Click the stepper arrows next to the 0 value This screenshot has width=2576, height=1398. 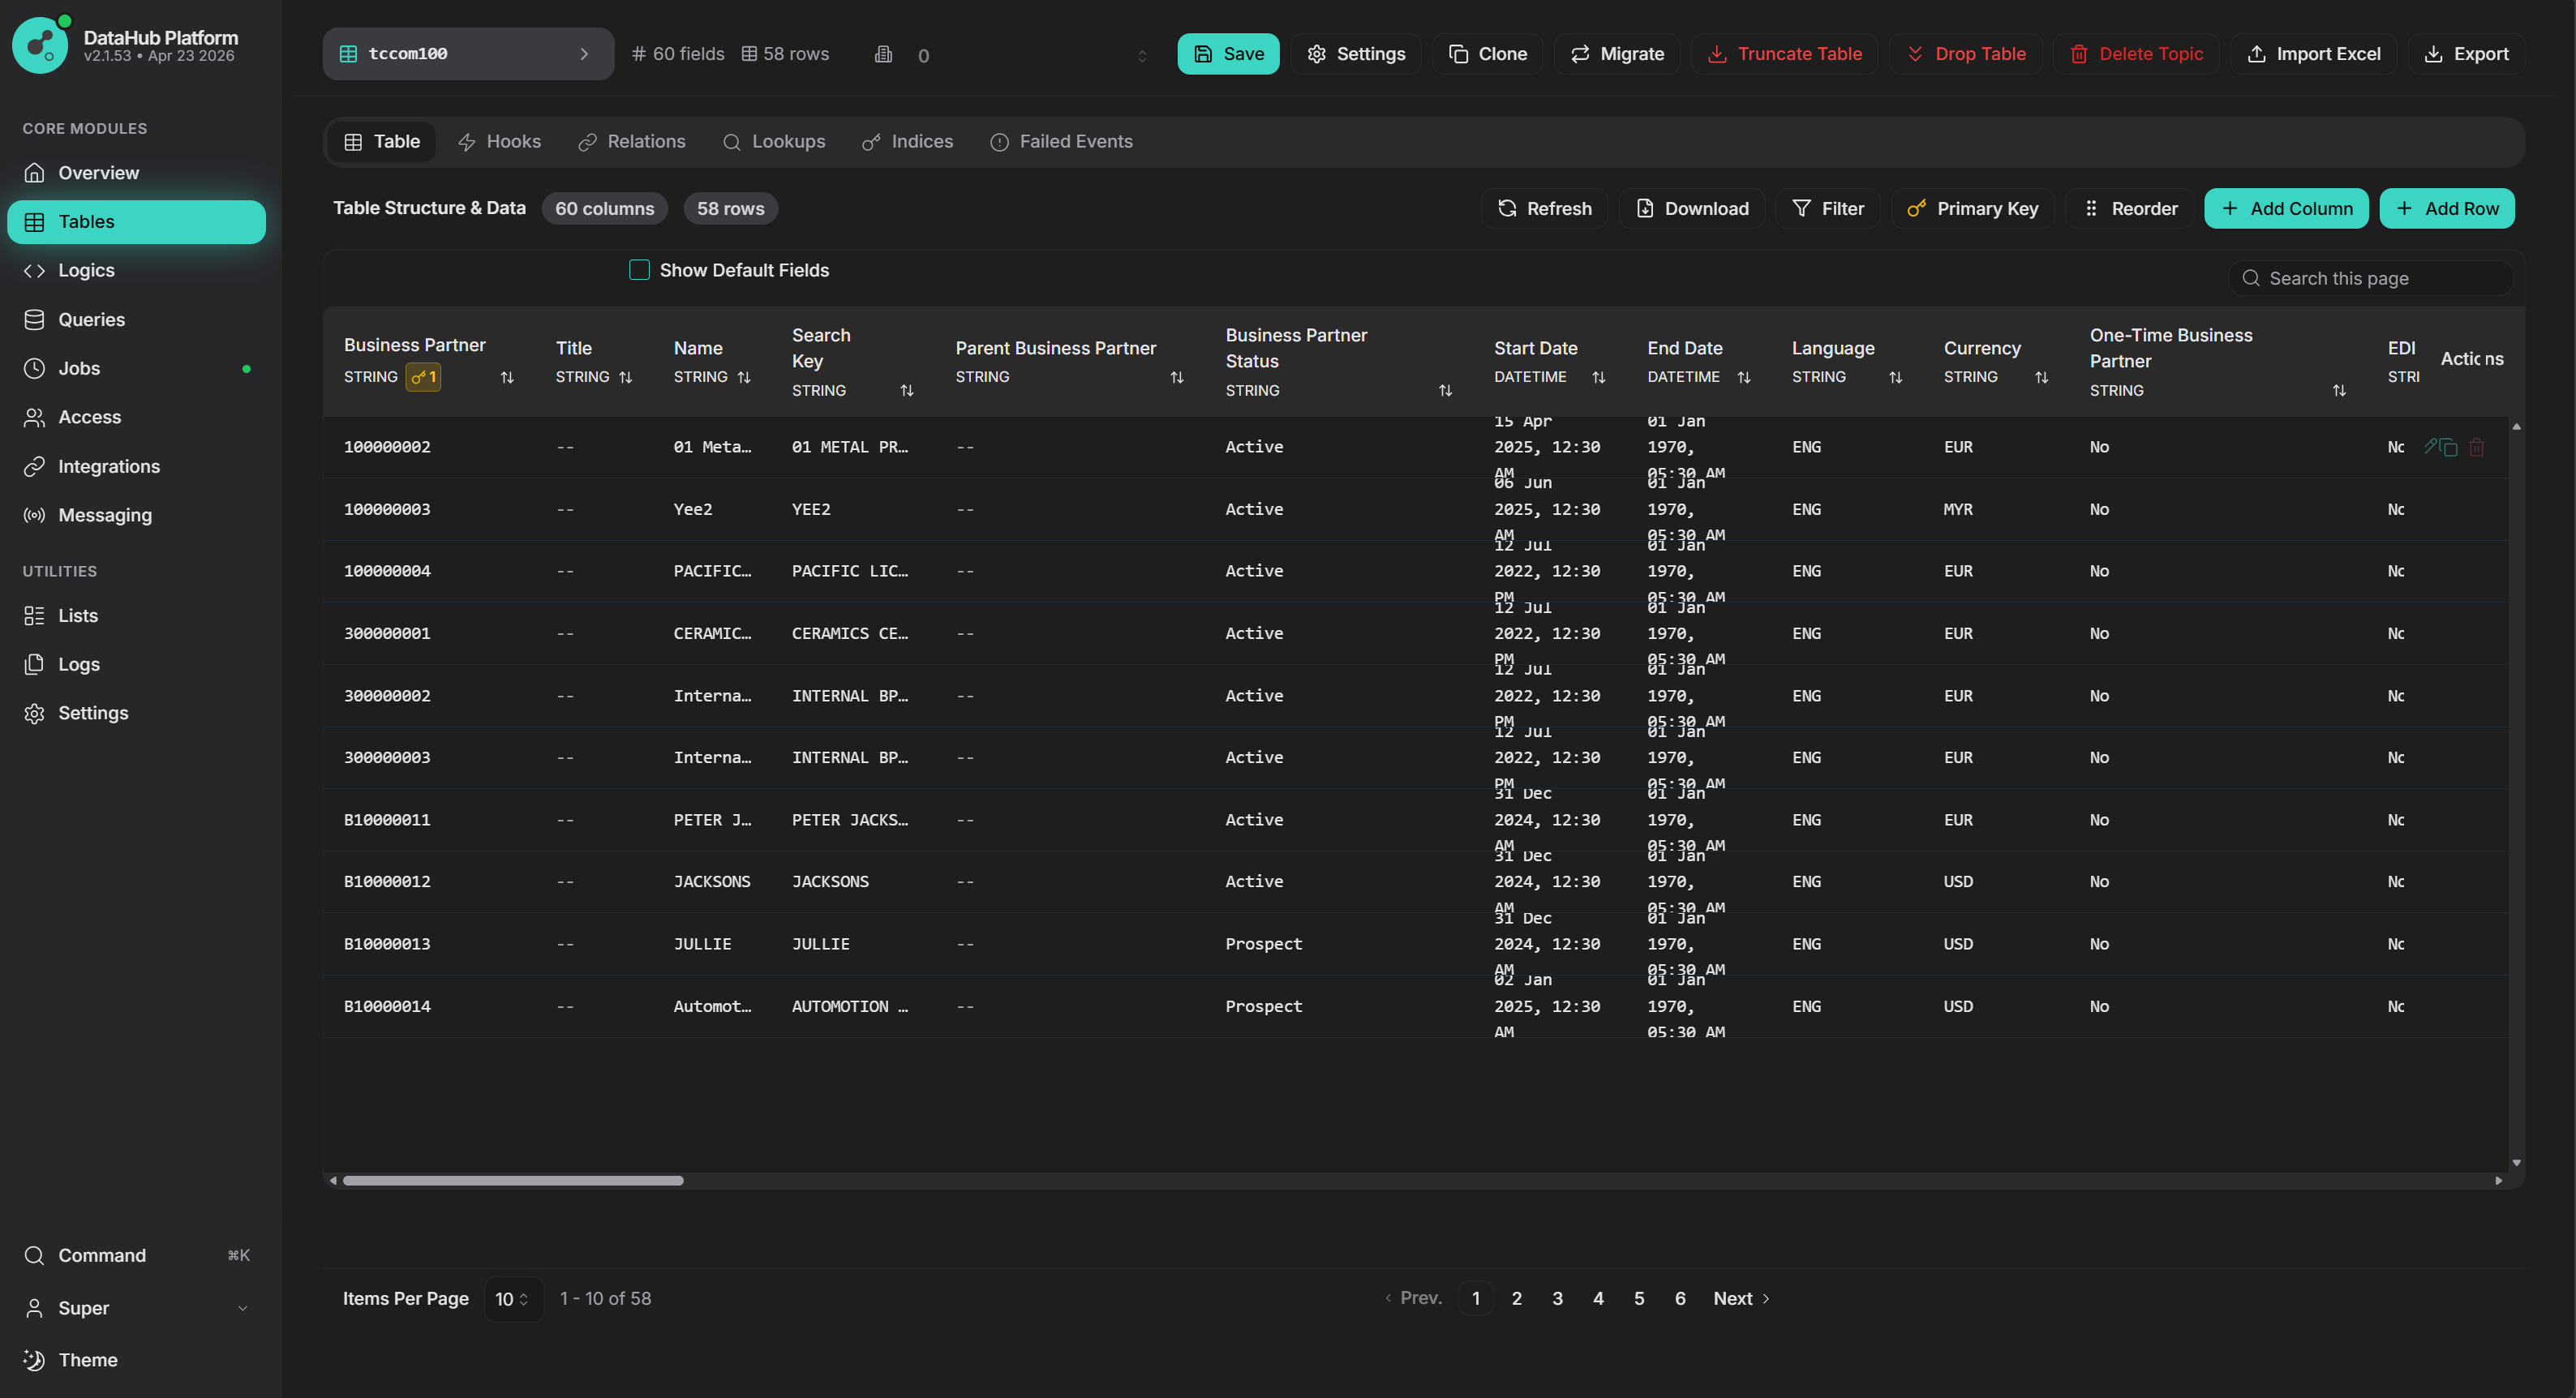click(x=1142, y=55)
